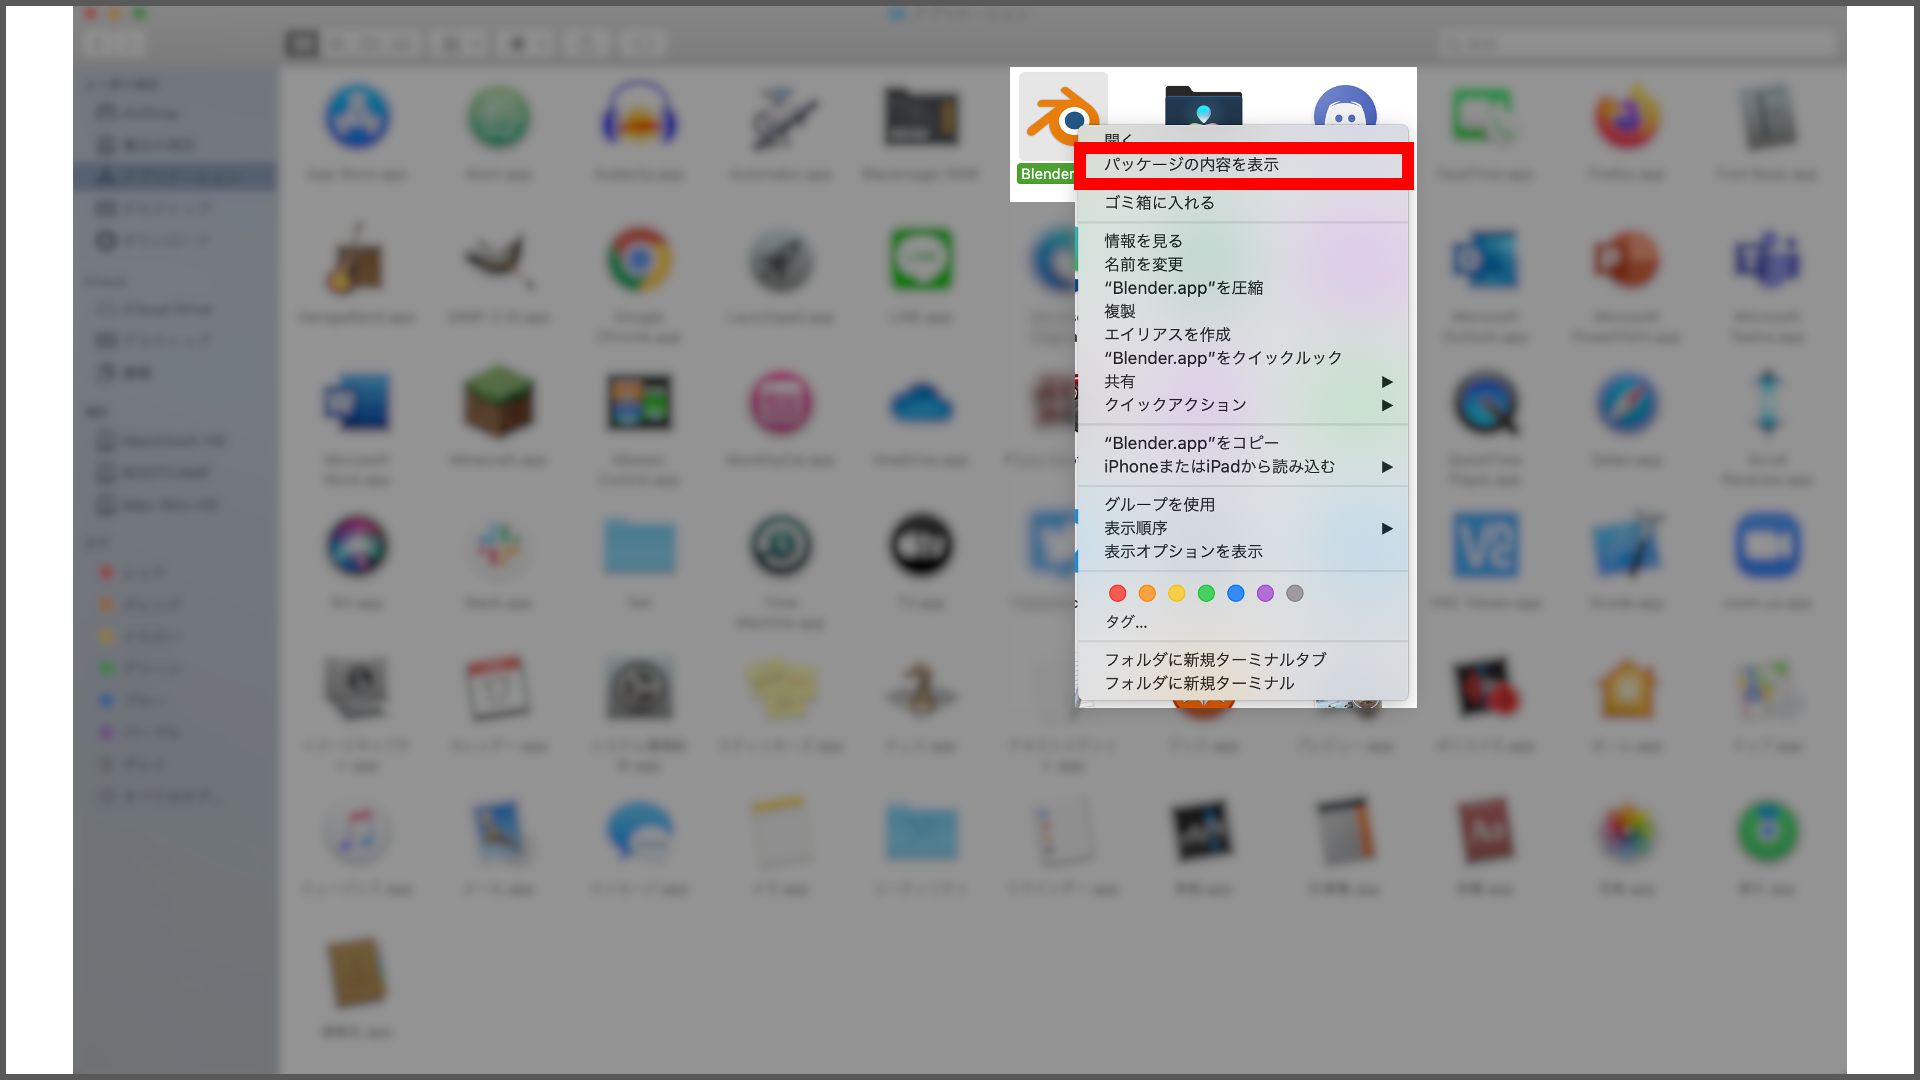Select the Photos flower app icon
Screen dimensions: 1920x1080
click(x=1627, y=831)
